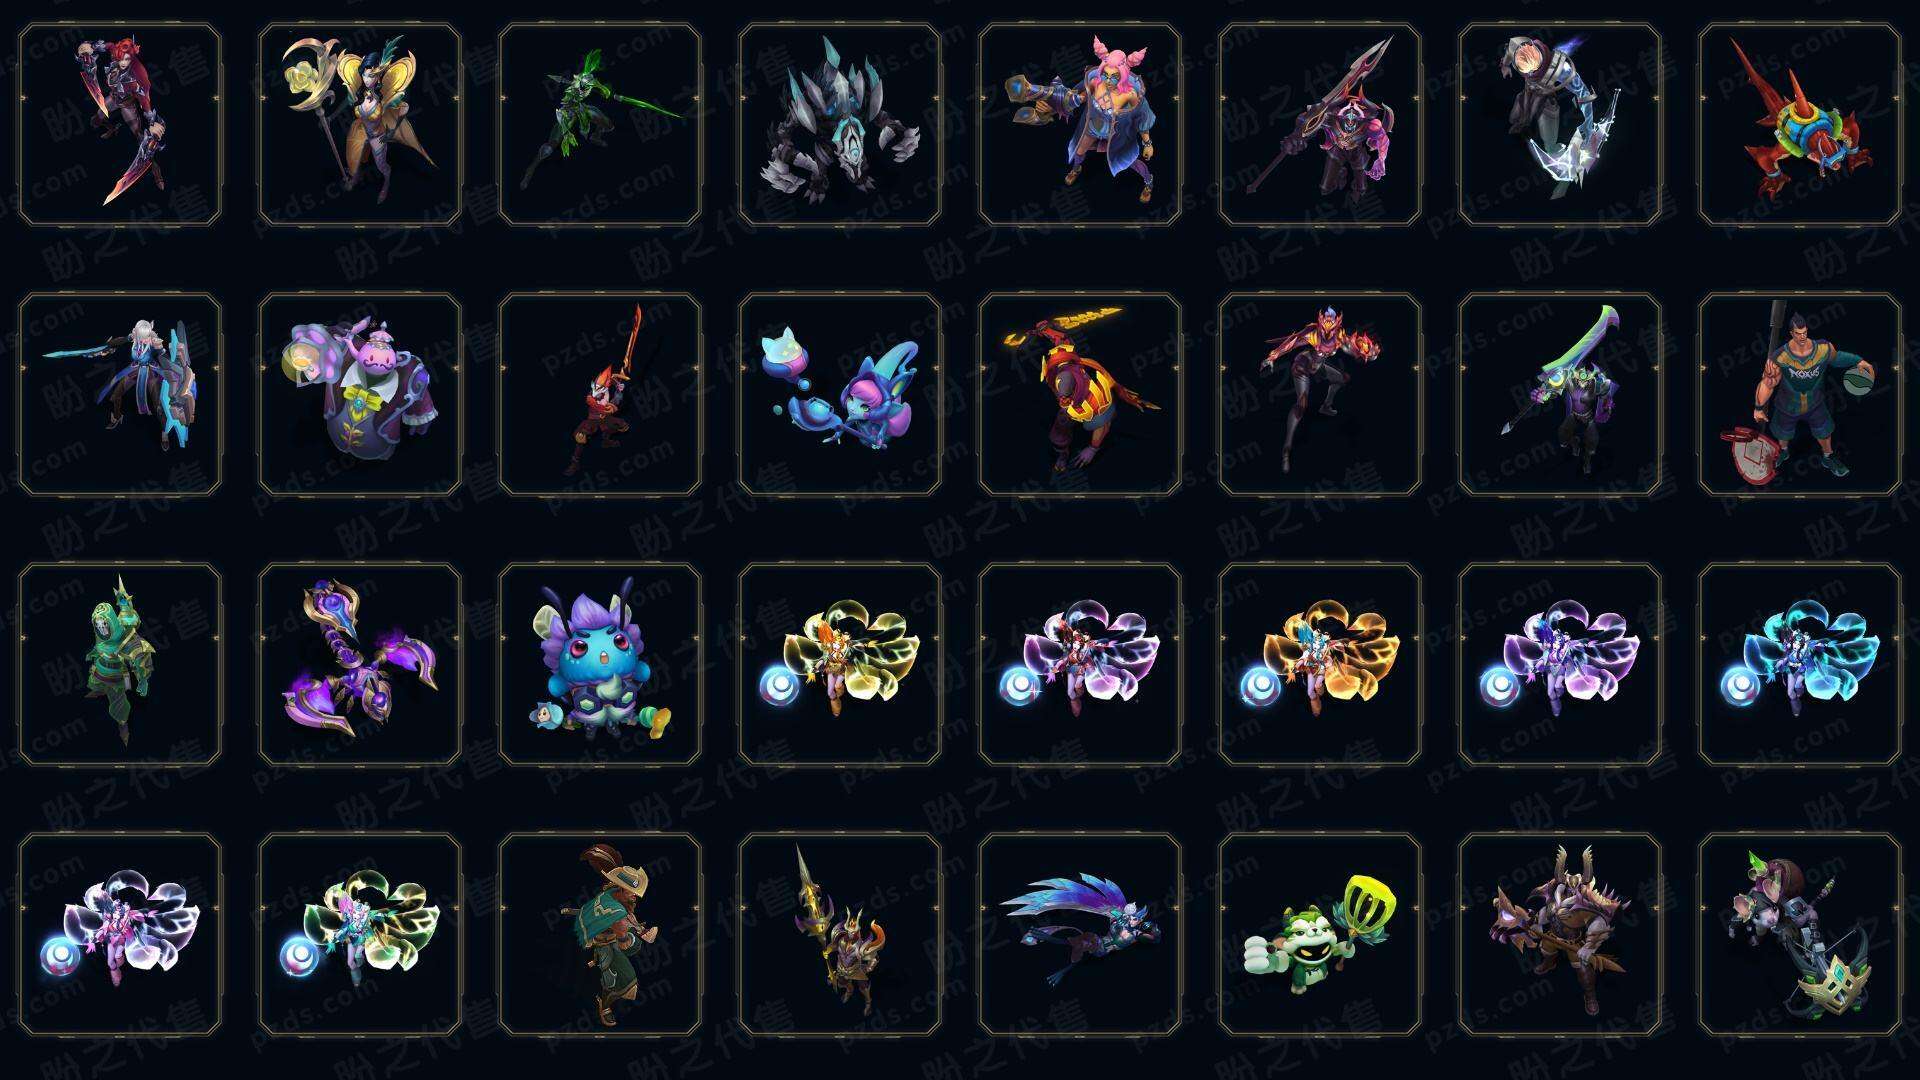Open the red spiked crab creature skin
Image resolution: width=1920 pixels, height=1080 pixels.
1800,125
